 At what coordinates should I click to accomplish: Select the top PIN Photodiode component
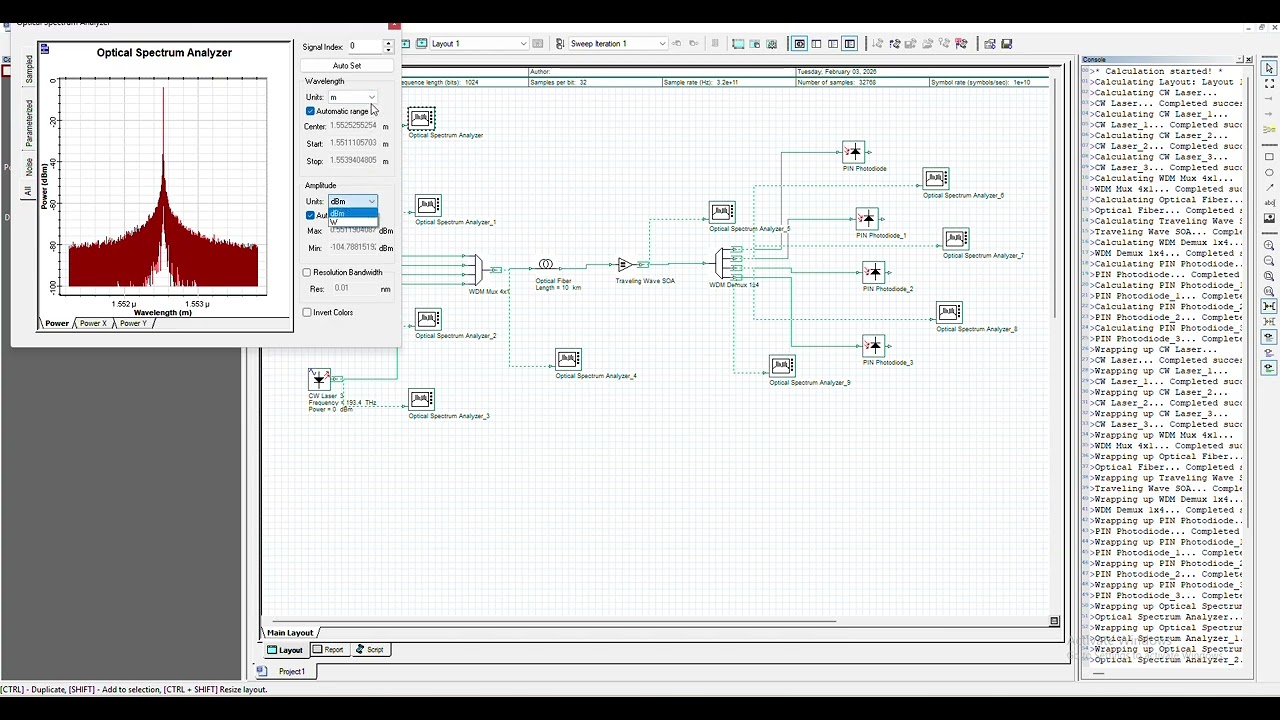tap(853, 152)
